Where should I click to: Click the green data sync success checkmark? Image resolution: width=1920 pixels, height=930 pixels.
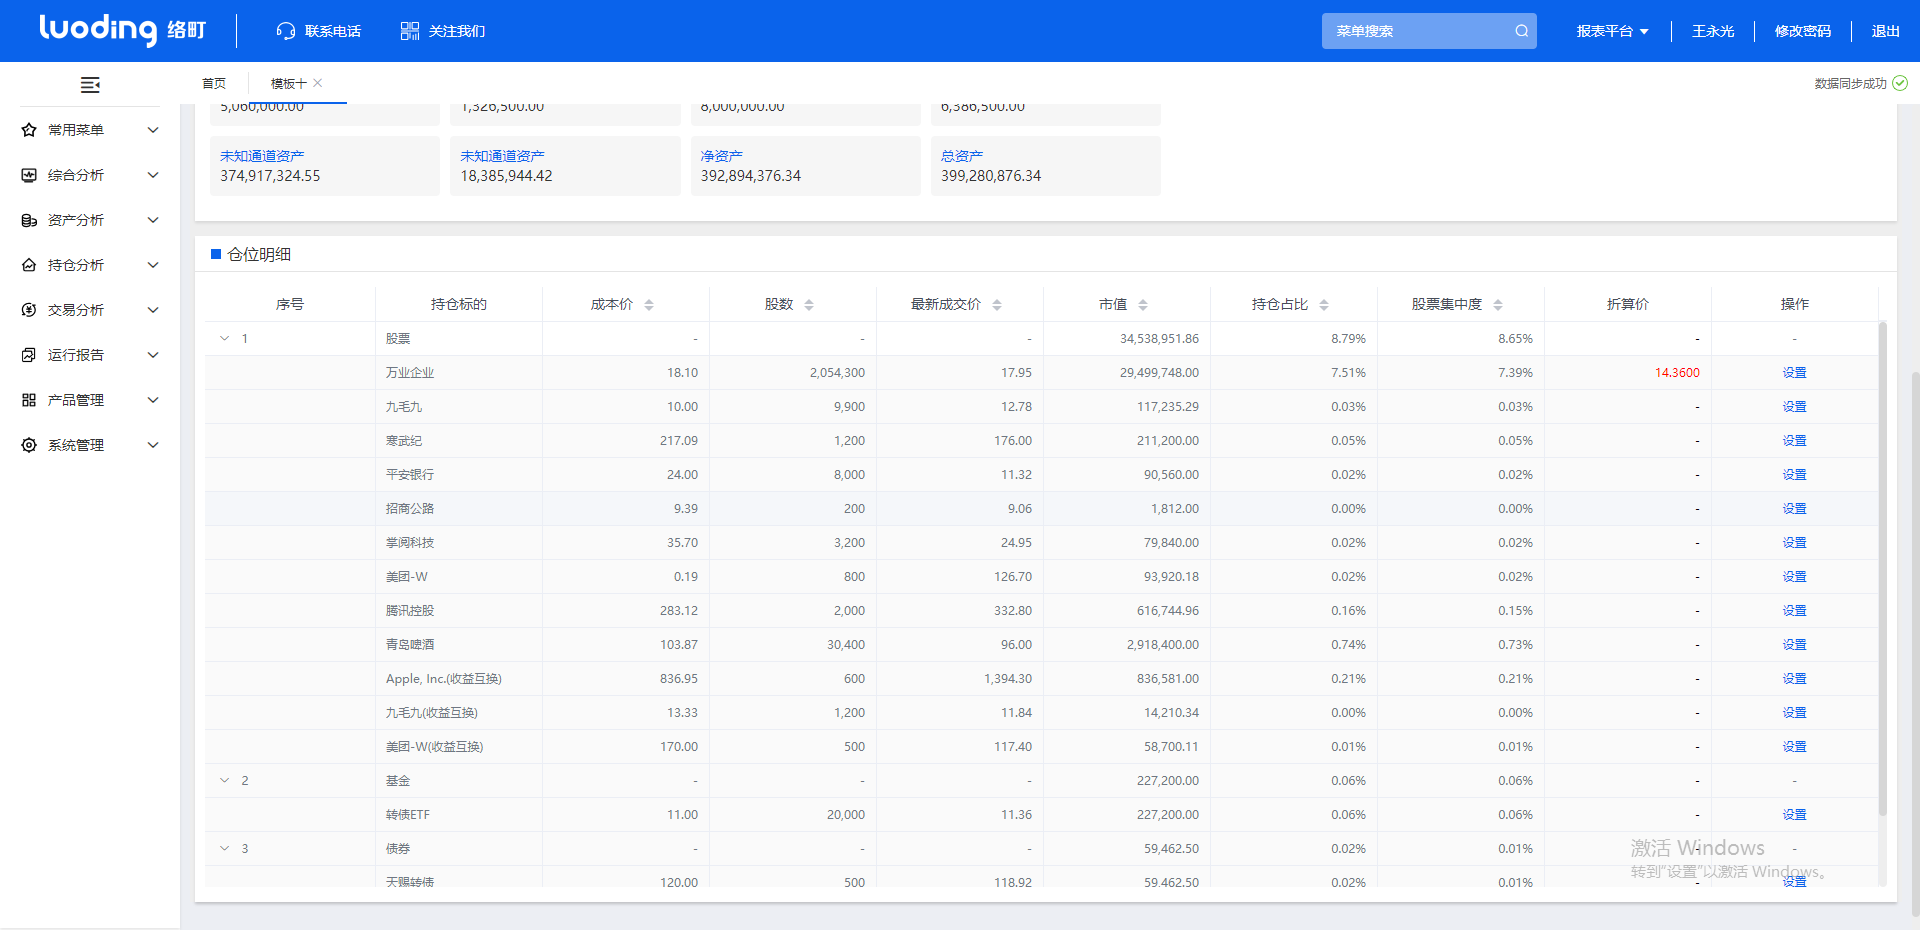[1900, 83]
